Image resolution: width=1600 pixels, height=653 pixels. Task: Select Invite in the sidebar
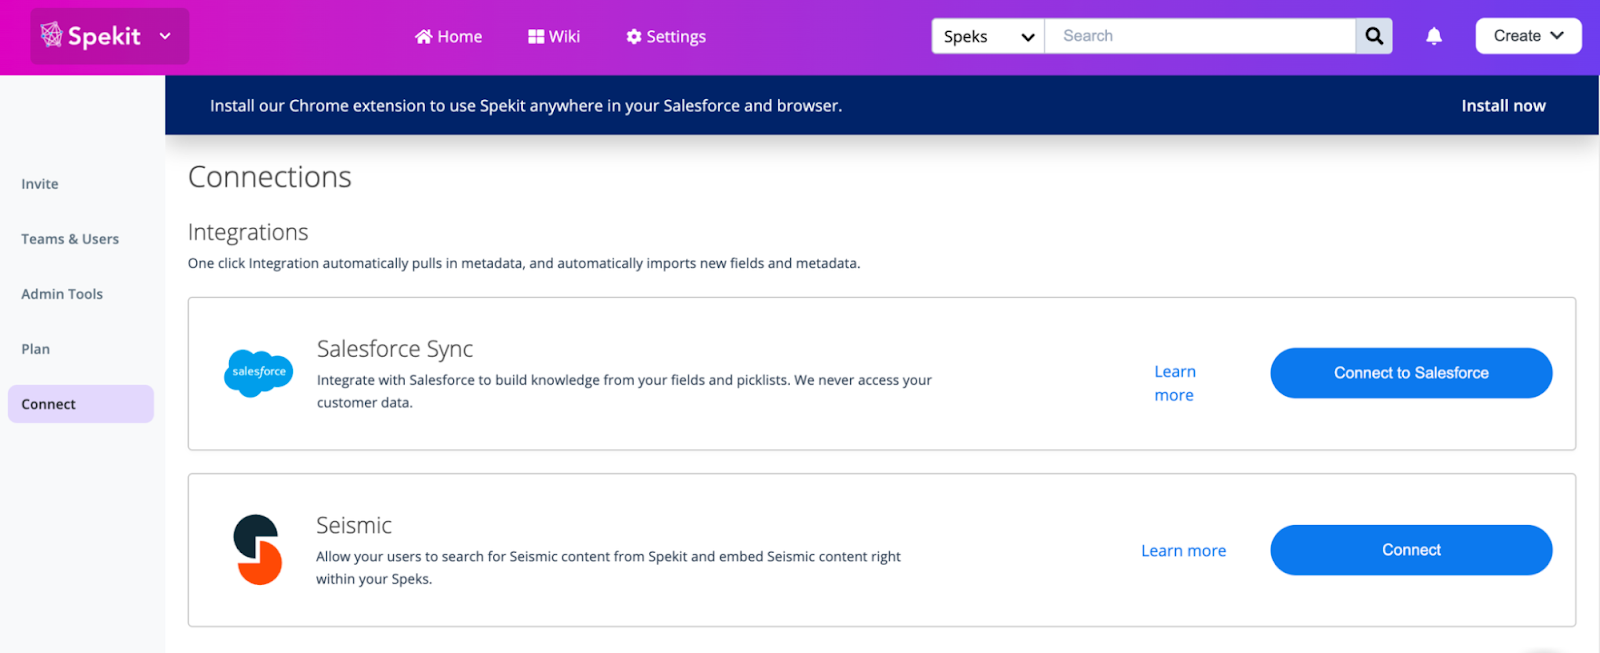[x=40, y=184]
